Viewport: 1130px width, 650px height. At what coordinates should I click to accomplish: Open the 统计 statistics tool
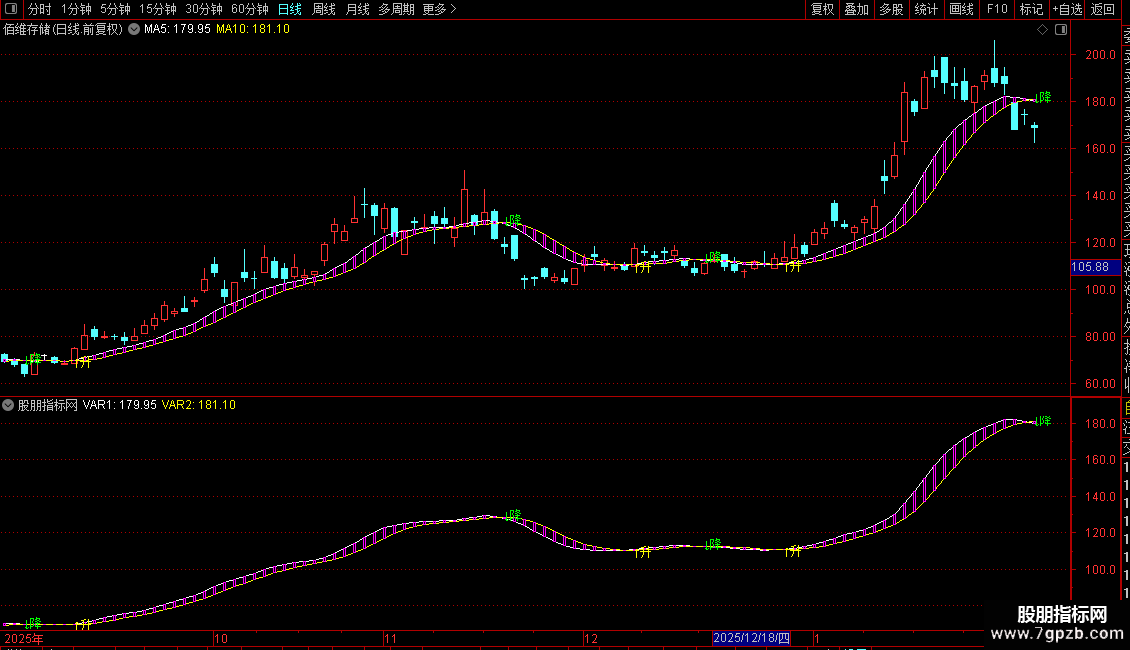click(x=926, y=9)
